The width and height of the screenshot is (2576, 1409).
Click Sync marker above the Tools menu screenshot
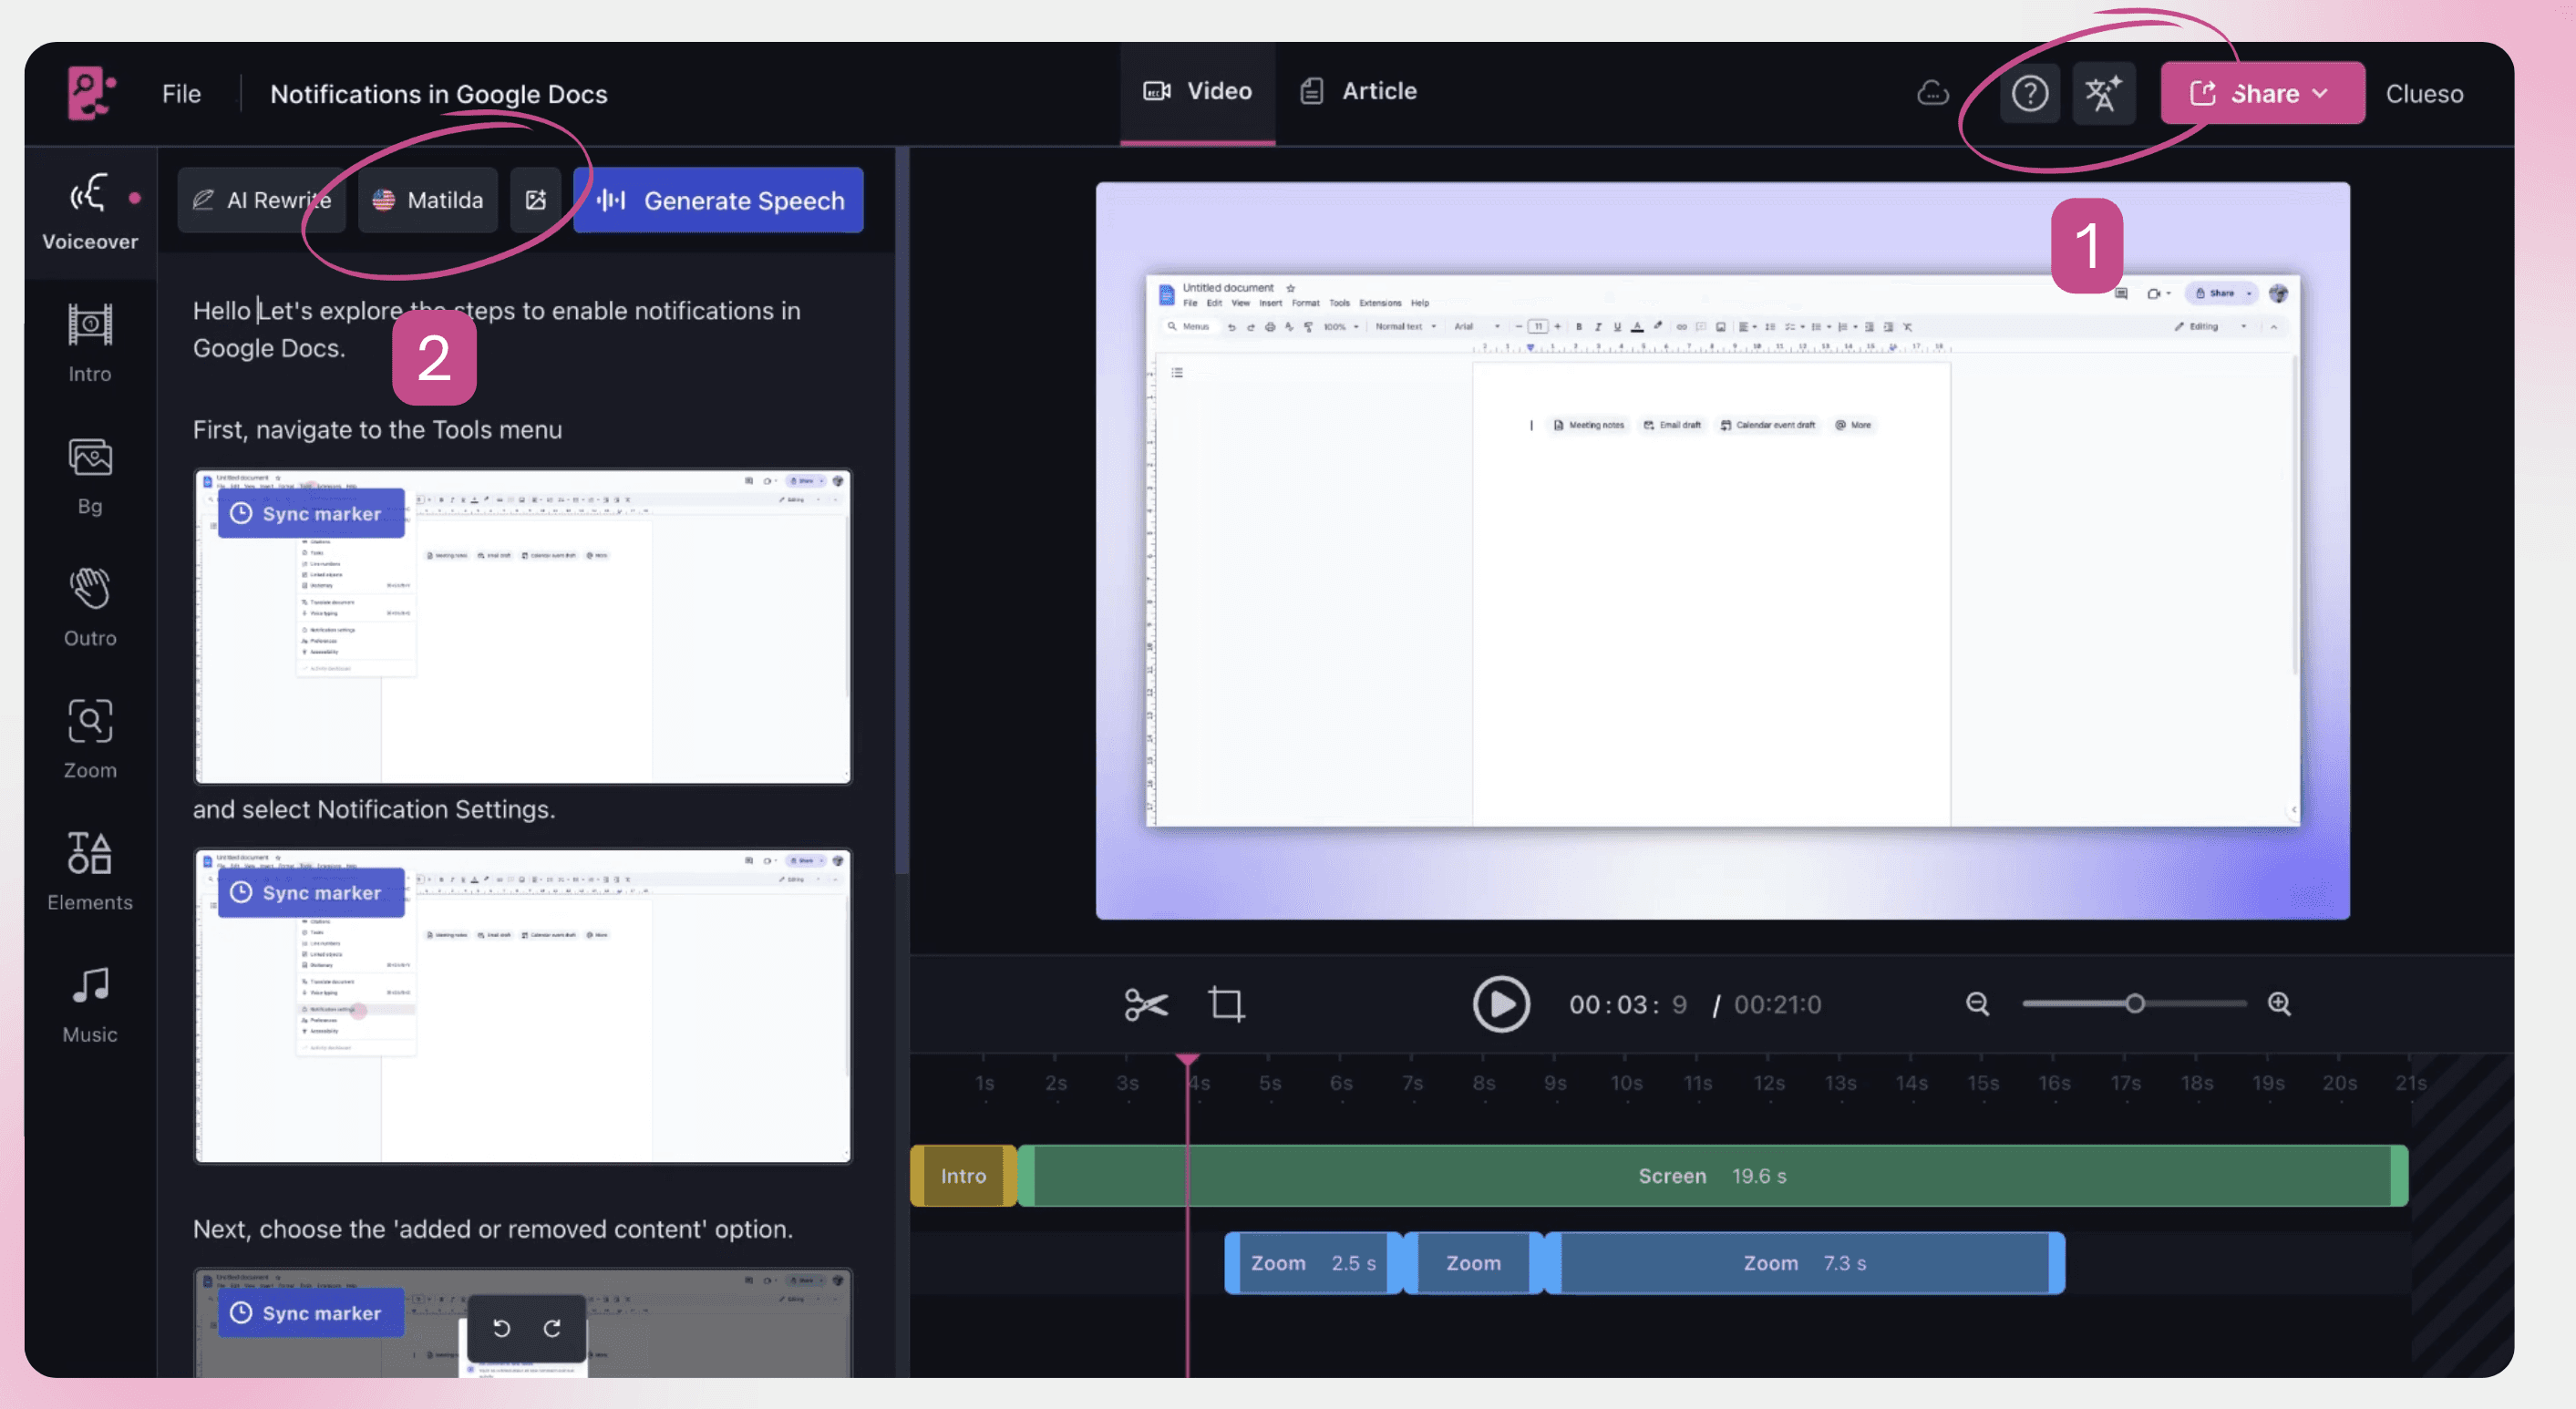(311, 513)
